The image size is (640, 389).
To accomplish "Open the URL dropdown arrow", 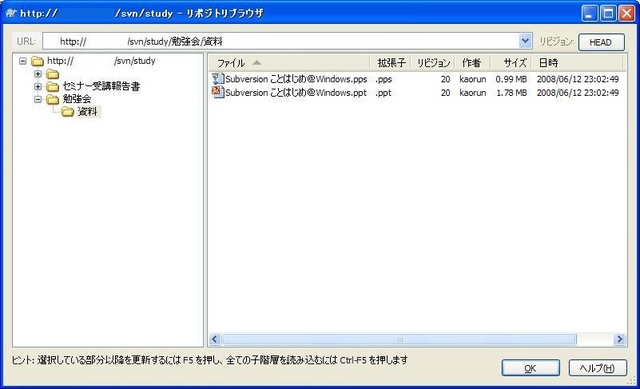I will tap(525, 41).
